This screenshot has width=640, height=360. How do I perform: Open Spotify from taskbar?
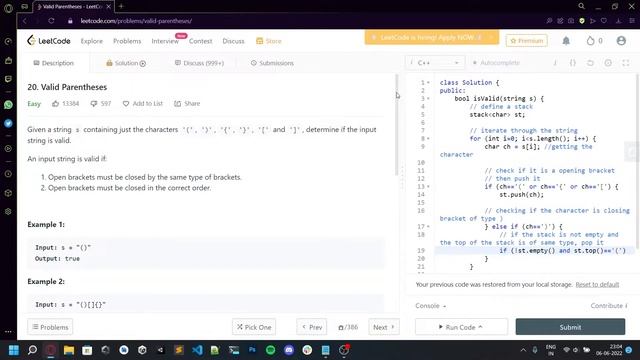270,350
